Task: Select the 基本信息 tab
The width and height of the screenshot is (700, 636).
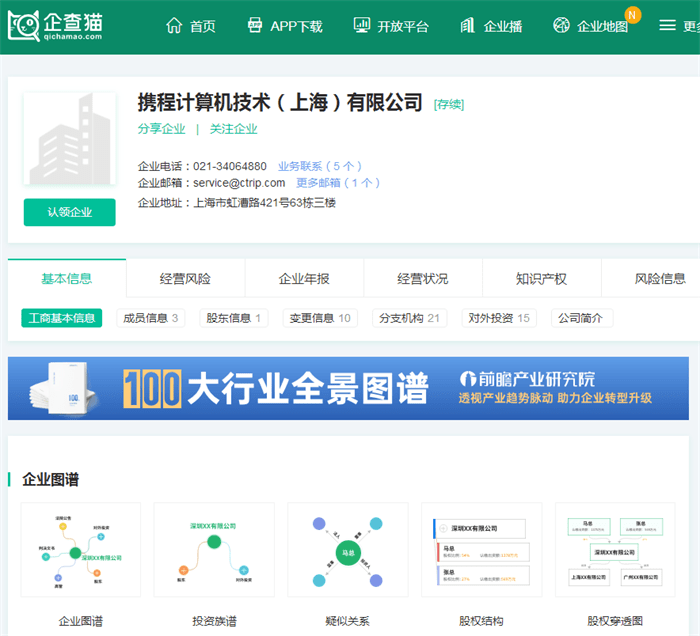Action: click(x=67, y=279)
